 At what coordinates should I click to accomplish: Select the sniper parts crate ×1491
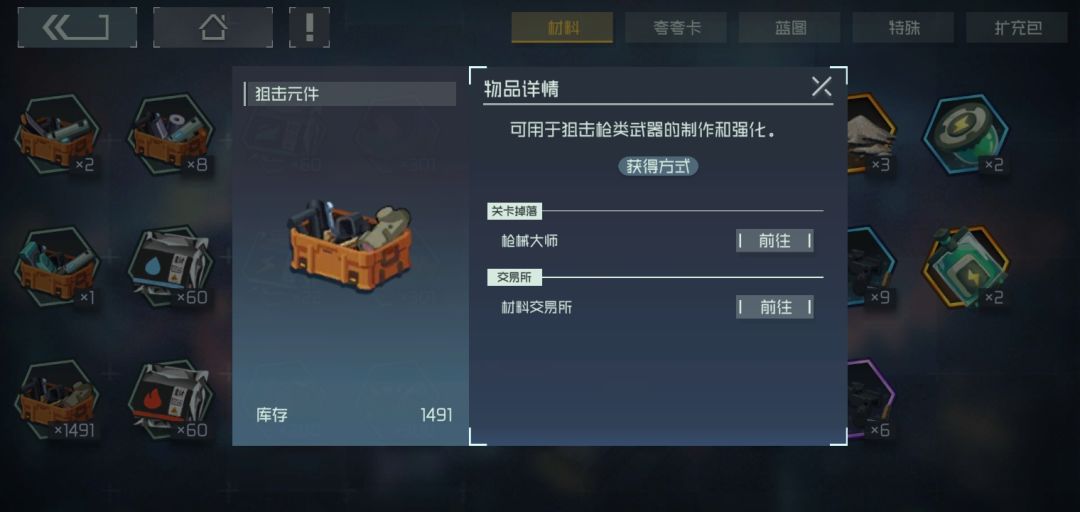[x=57, y=400]
